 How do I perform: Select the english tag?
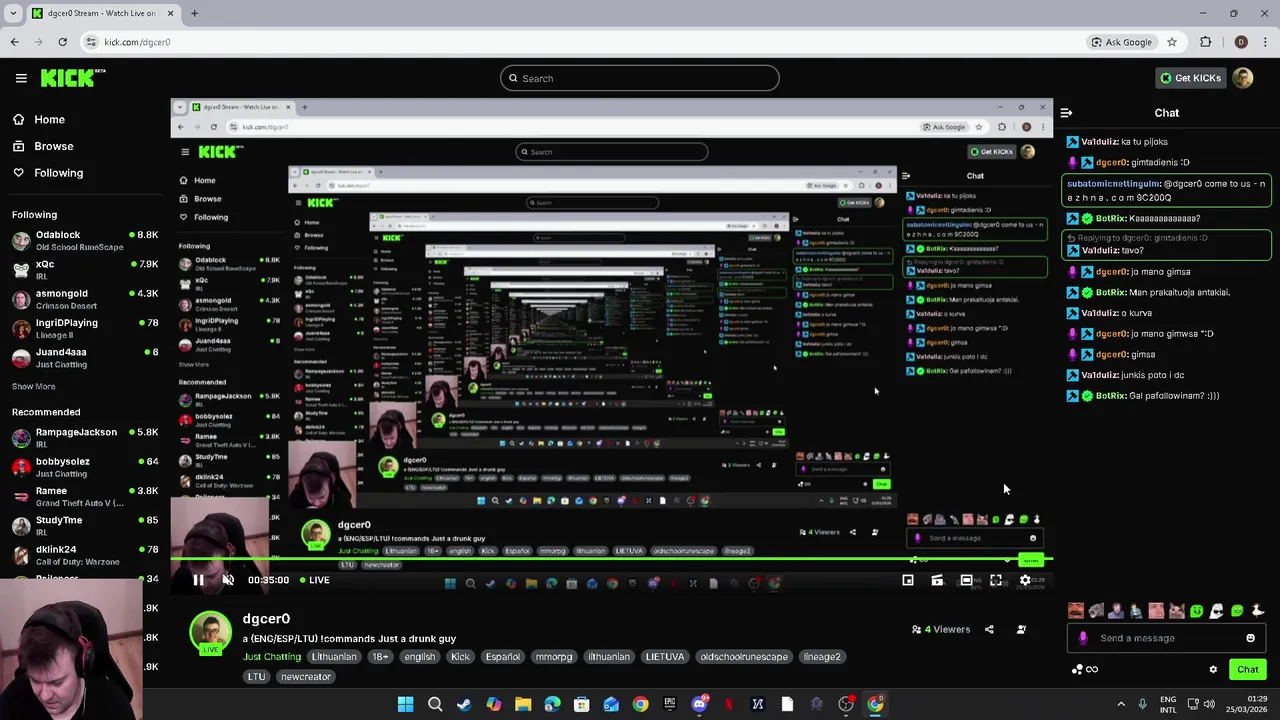(x=420, y=657)
